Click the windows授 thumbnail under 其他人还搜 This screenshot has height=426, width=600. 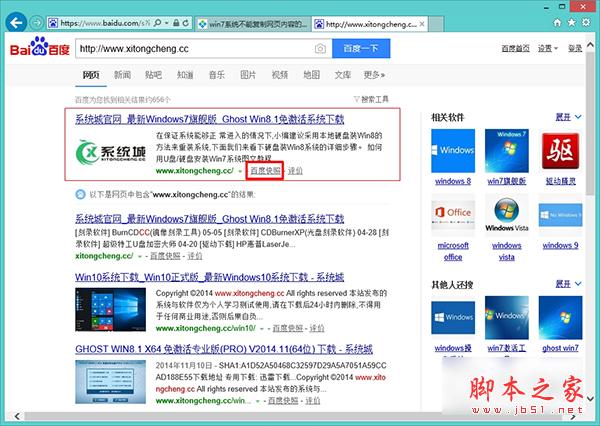pos(453,317)
